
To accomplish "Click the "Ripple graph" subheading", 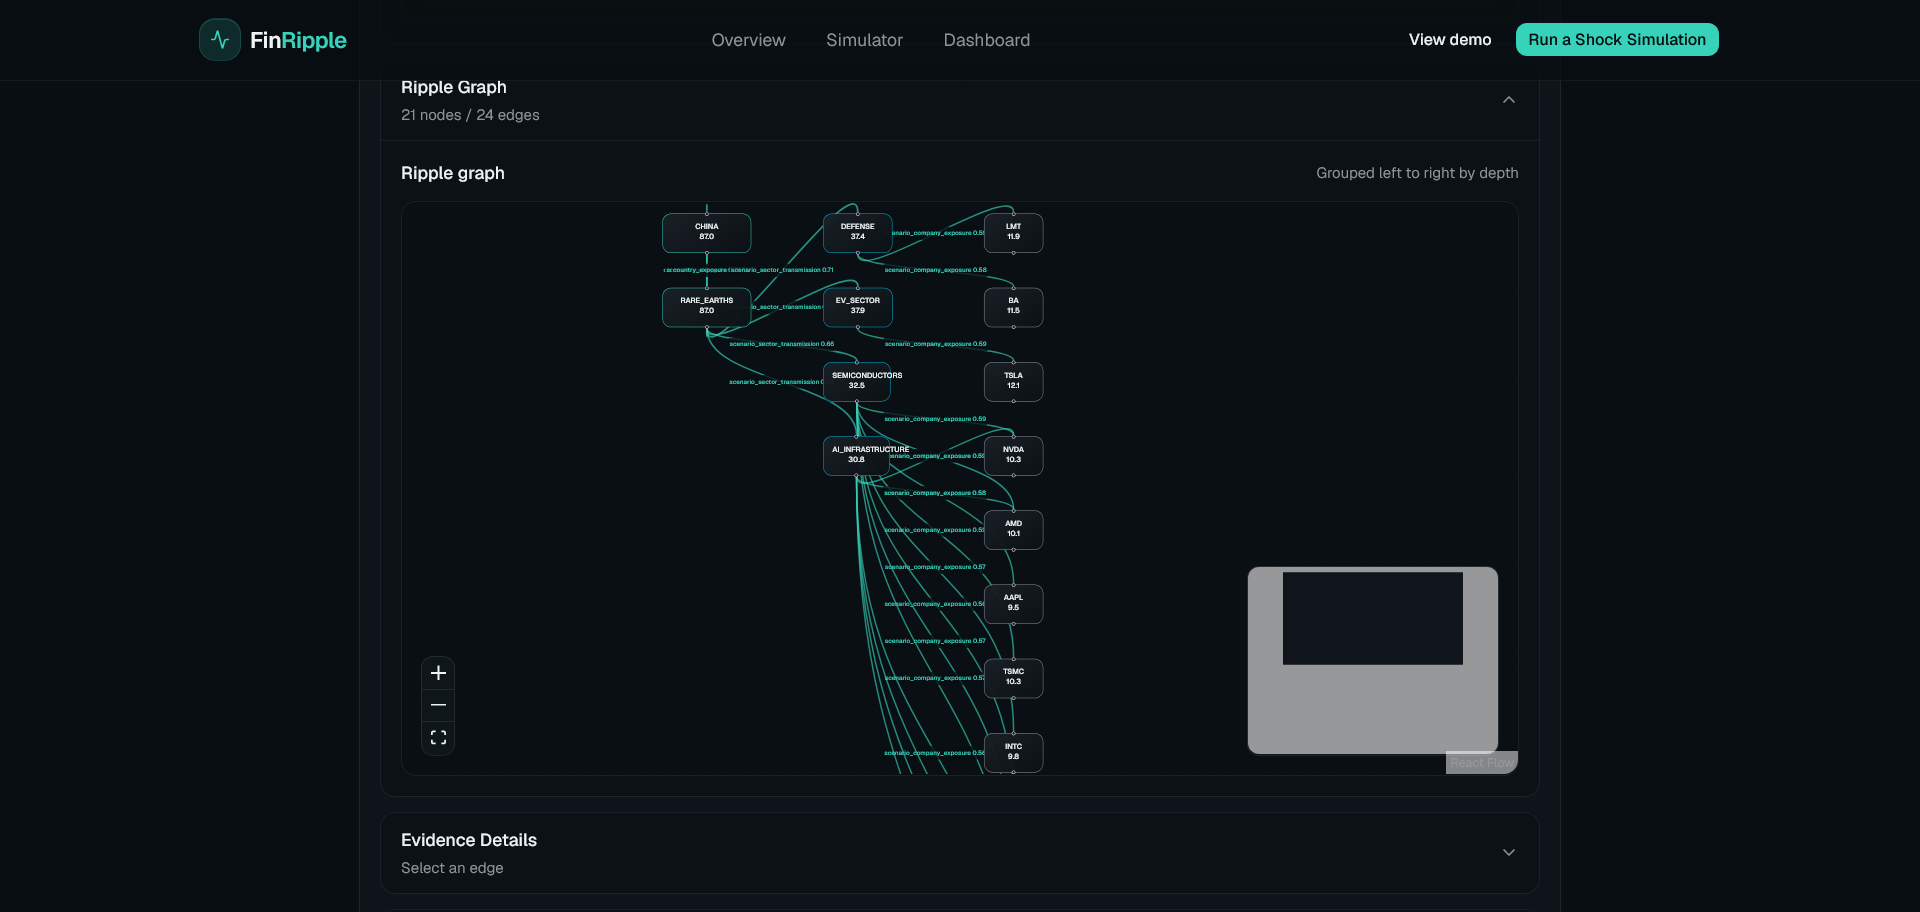I will click(x=453, y=173).
